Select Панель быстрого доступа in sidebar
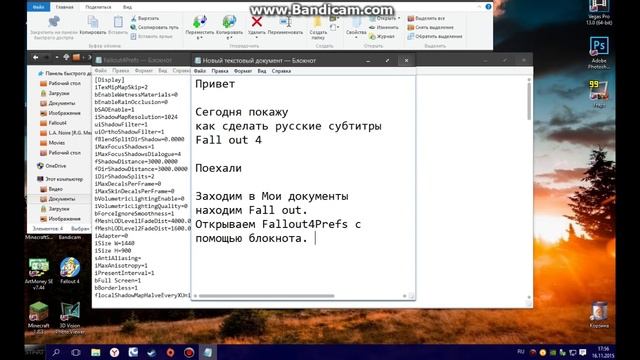The image size is (640, 360). tap(64, 73)
